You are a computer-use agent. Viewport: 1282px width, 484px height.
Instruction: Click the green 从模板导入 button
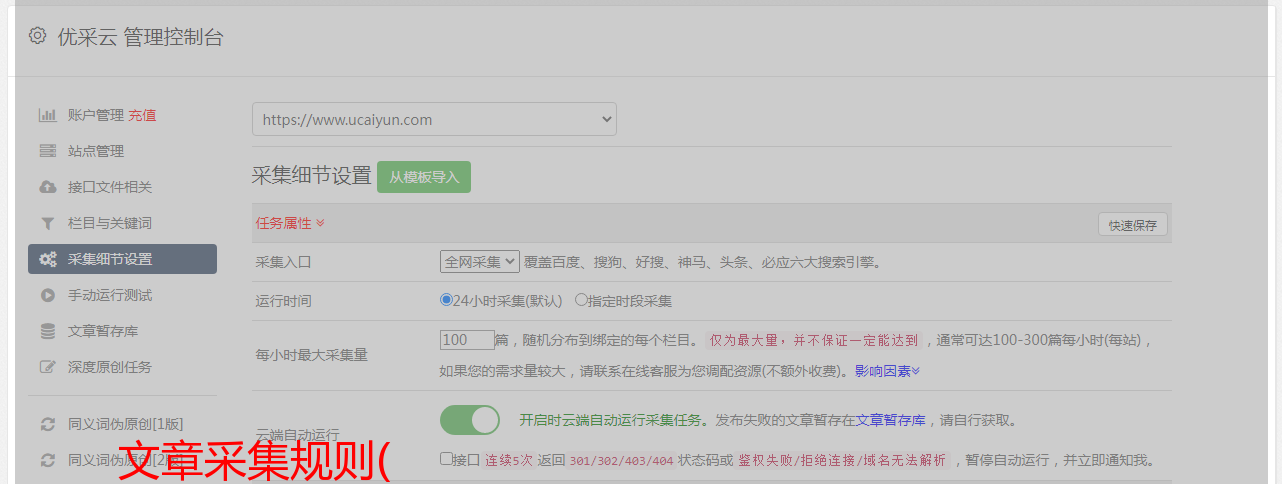[424, 177]
